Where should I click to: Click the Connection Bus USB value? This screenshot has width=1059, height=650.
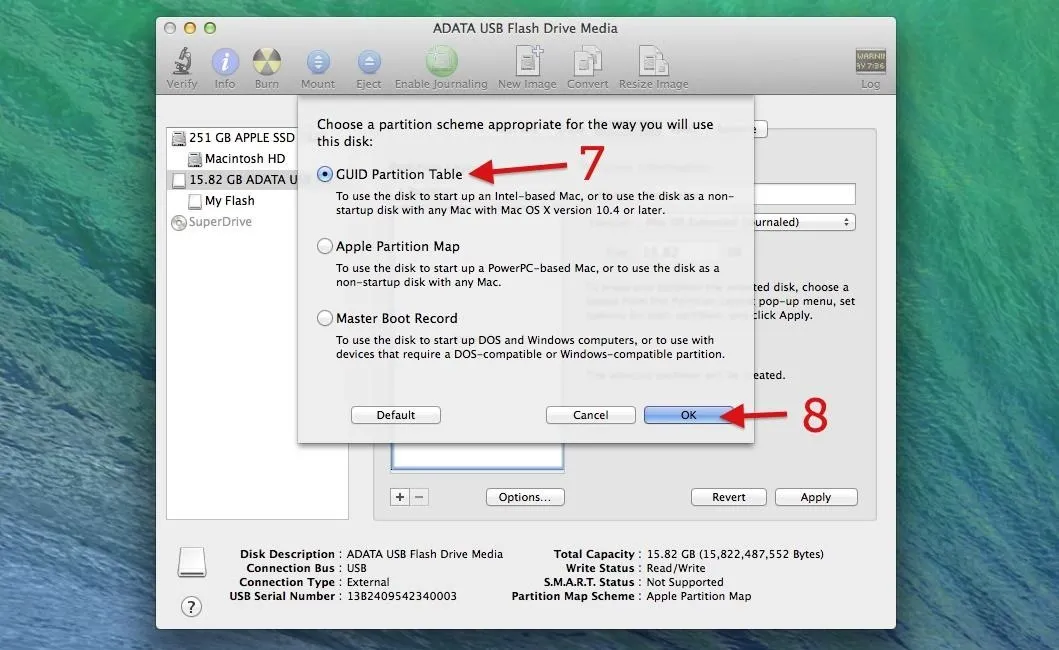pos(357,568)
